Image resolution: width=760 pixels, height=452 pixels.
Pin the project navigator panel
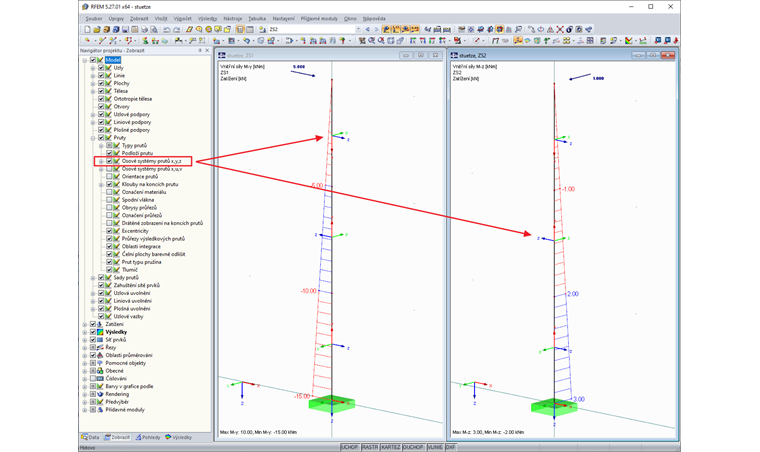(200, 50)
